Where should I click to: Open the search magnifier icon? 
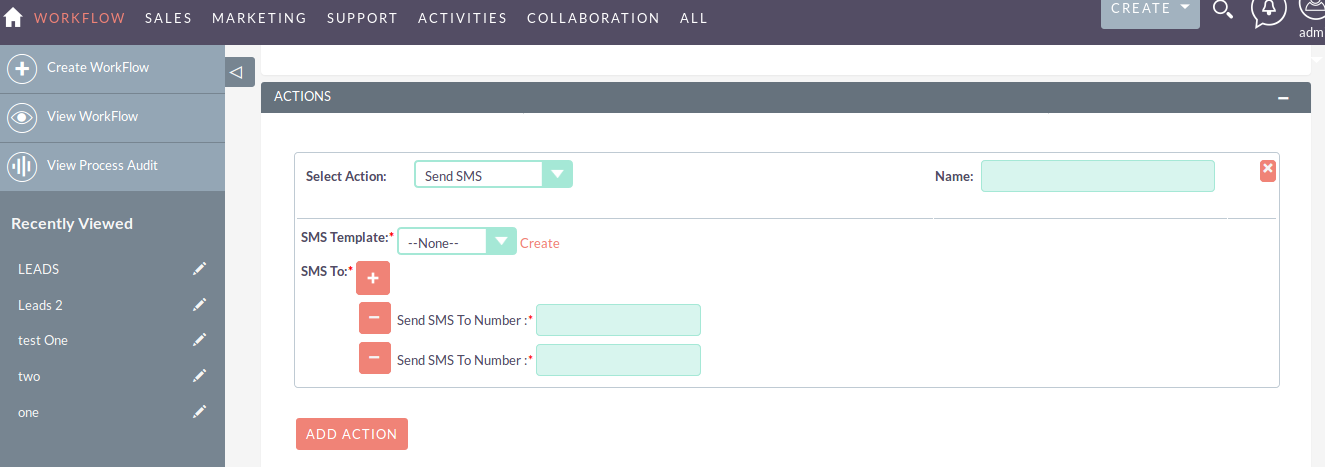1222,9
